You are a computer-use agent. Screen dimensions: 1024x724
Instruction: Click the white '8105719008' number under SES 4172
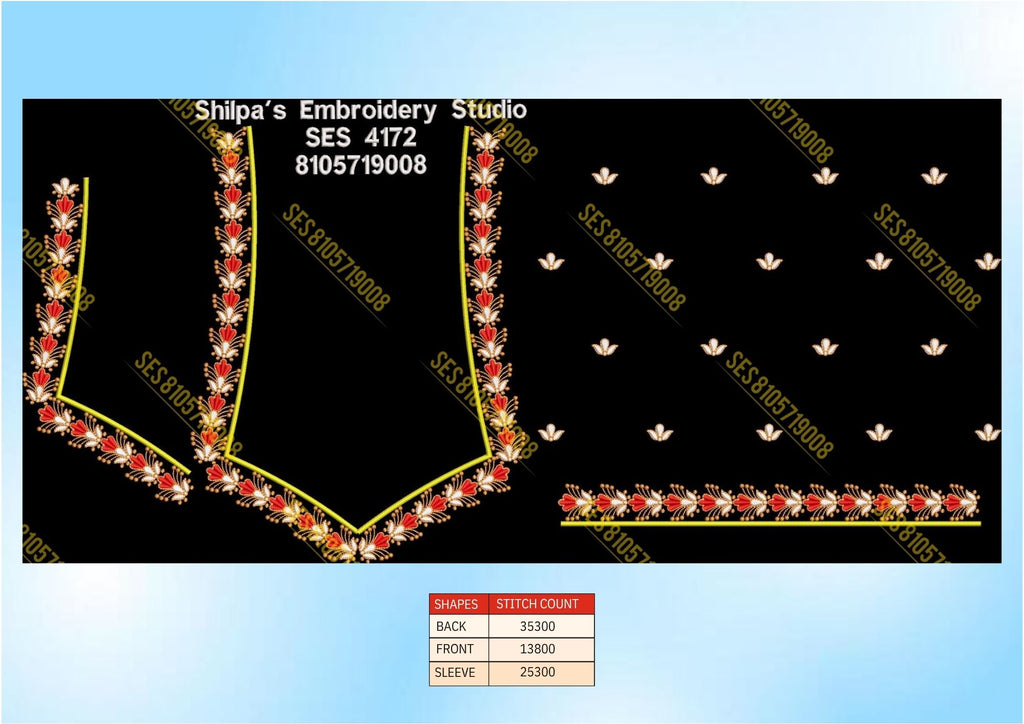tap(360, 165)
